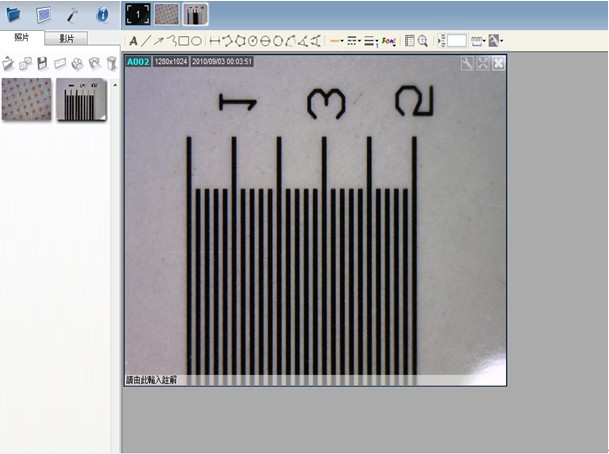The width and height of the screenshot is (609, 454).
Task: Open the line color dropdown
Action: tap(337, 41)
